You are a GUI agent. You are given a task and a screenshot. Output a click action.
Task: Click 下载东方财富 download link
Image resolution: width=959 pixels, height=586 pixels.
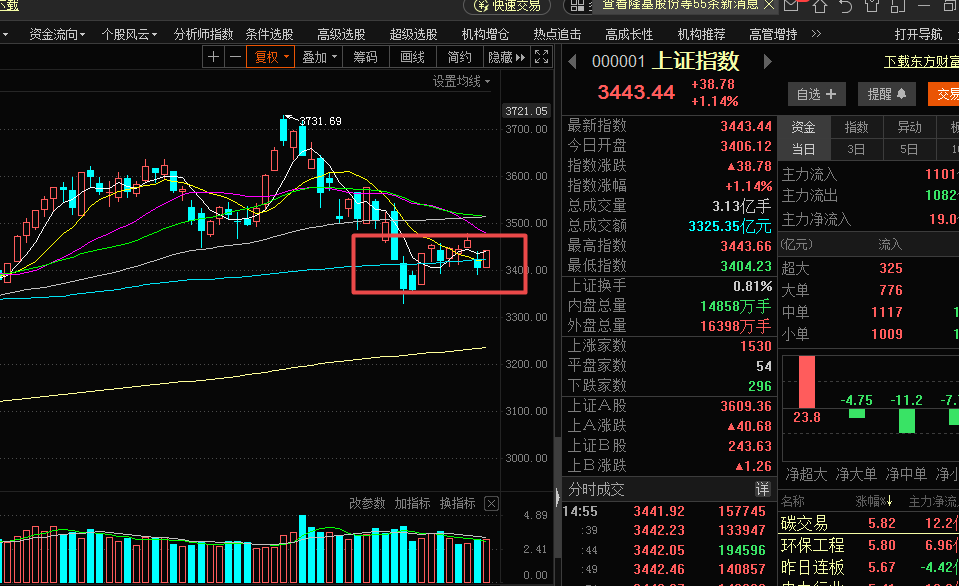click(x=921, y=61)
